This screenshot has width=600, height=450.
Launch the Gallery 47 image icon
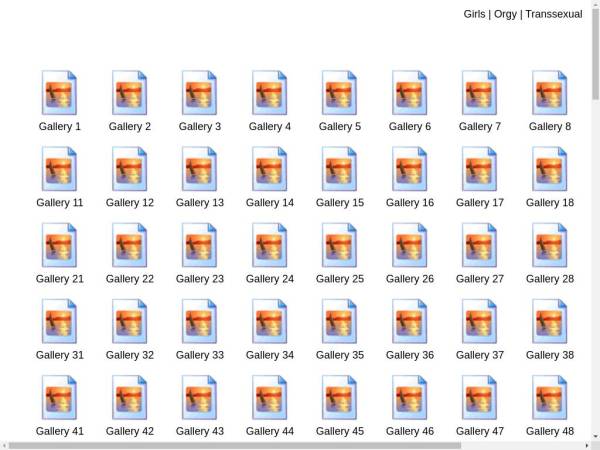point(479,397)
